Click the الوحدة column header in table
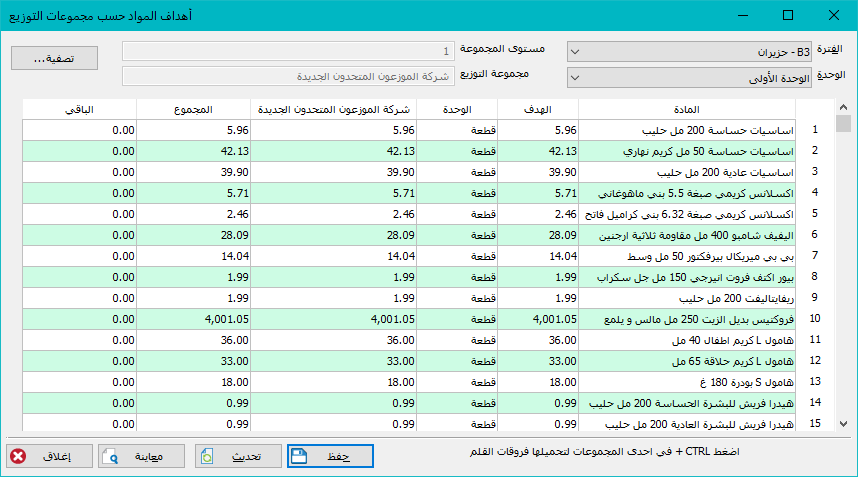This screenshot has height=477, width=858. click(457, 109)
